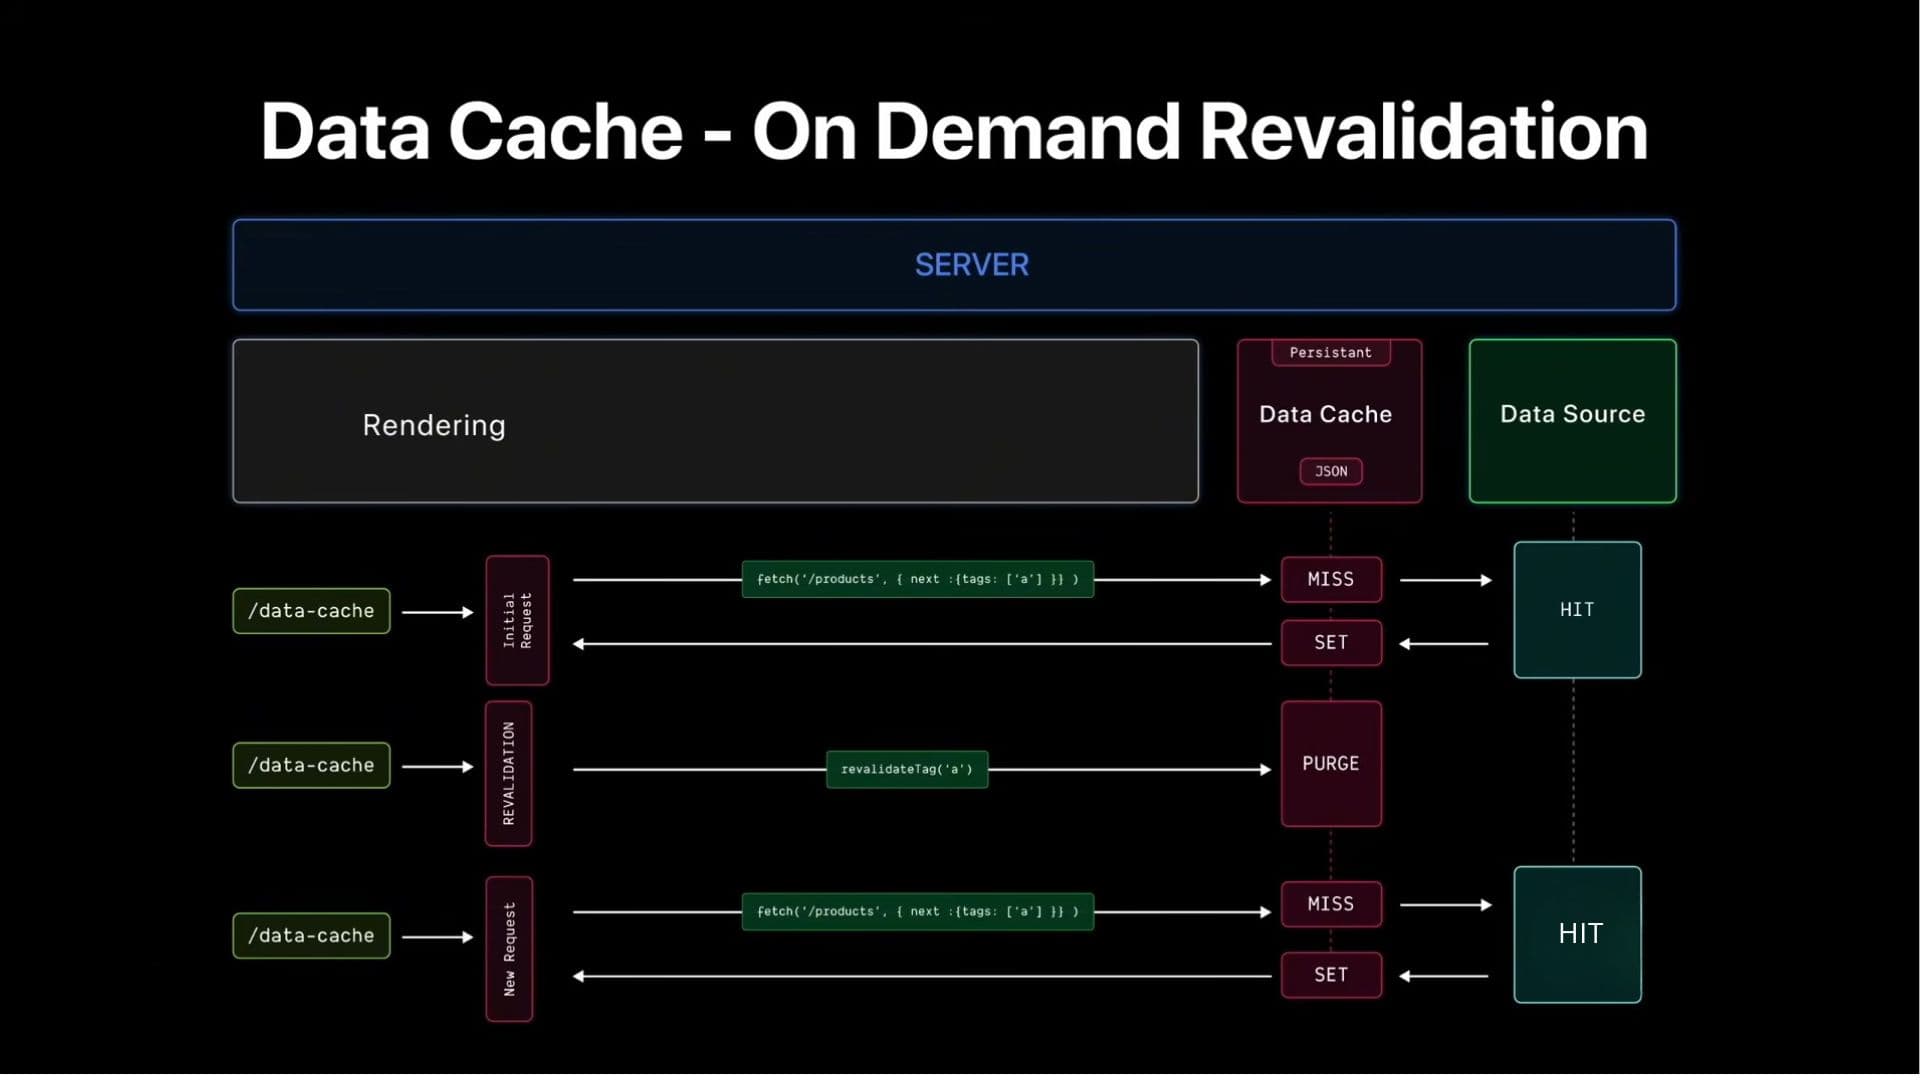The width and height of the screenshot is (1920, 1080).
Task: Select the bottom /data-cache route label
Action: click(x=311, y=935)
